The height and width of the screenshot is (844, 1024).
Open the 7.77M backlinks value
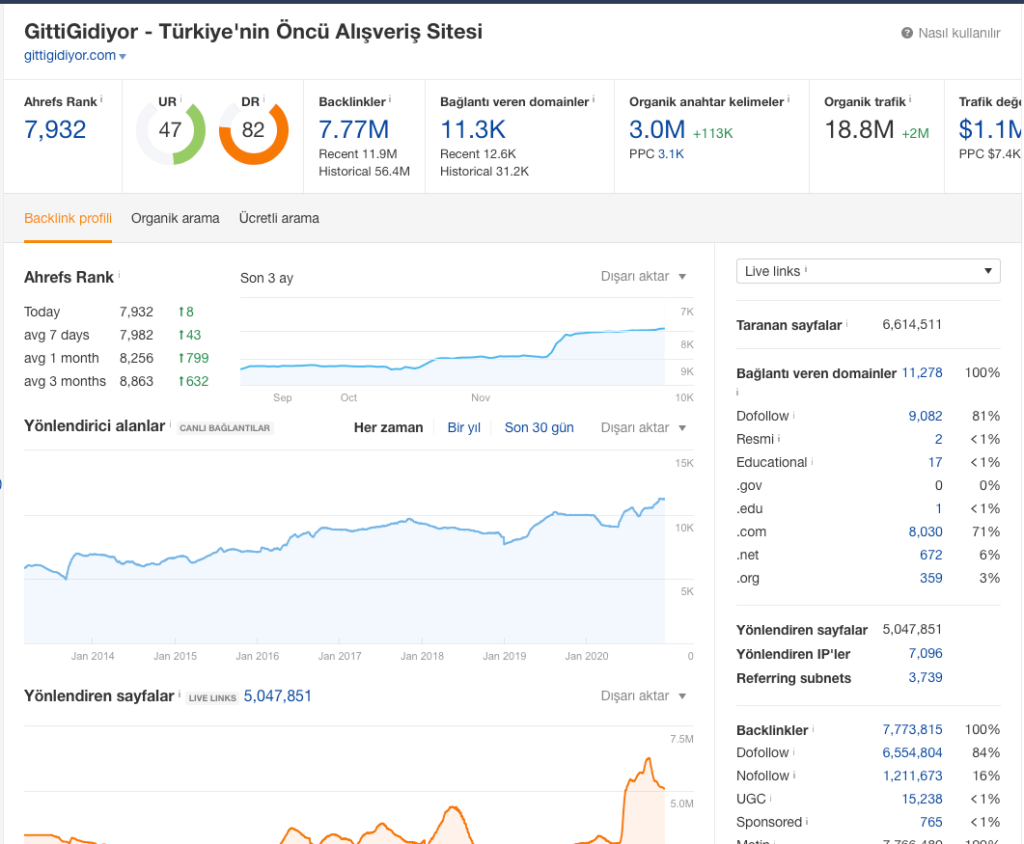353,129
